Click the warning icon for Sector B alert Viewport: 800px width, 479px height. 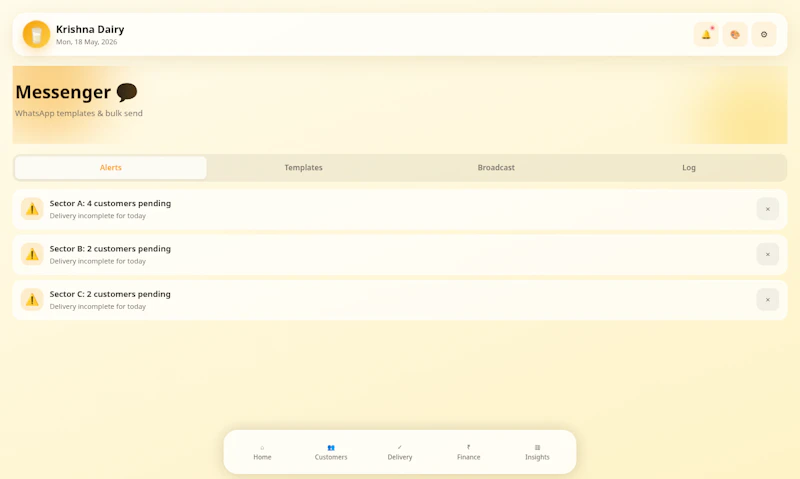click(32, 255)
